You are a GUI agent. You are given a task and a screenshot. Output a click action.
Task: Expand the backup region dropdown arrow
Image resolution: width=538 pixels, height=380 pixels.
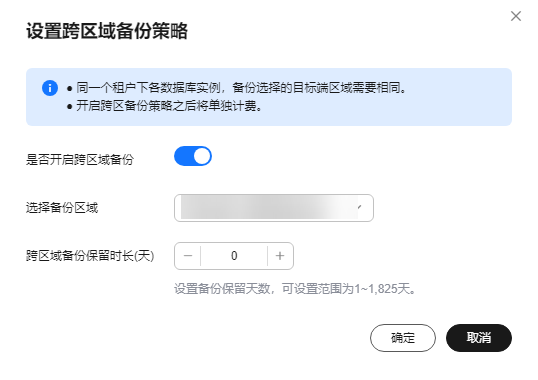[360, 207]
